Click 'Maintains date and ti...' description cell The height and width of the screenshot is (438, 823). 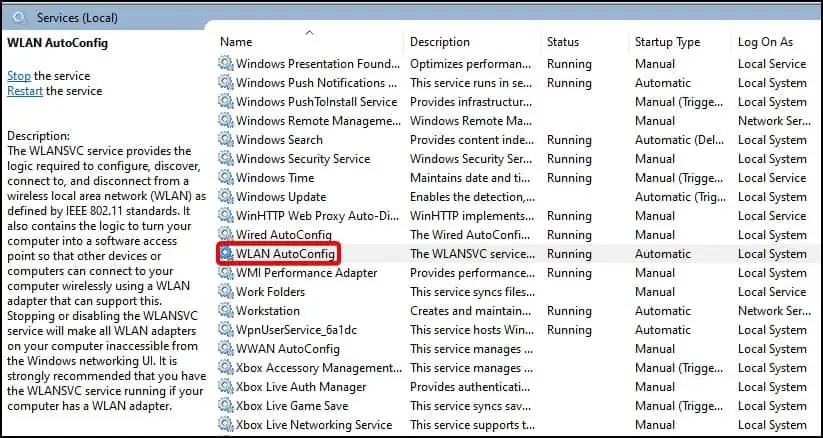pos(471,178)
